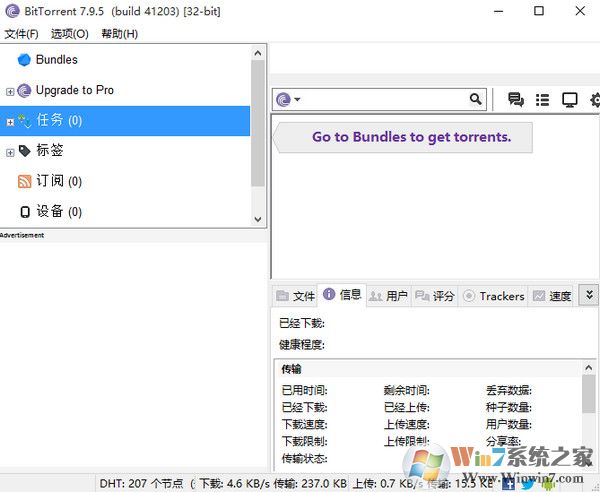600x492 pixels.
Task: Click the 传输状态 label
Action: point(305,458)
